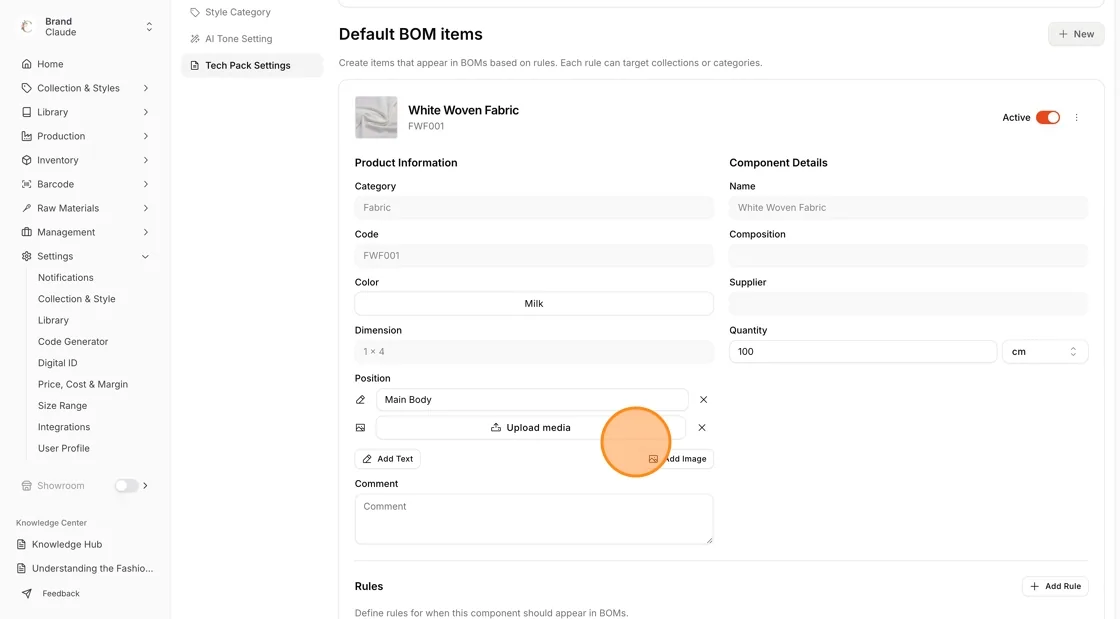Click the Style Category tag icon

coord(194,12)
